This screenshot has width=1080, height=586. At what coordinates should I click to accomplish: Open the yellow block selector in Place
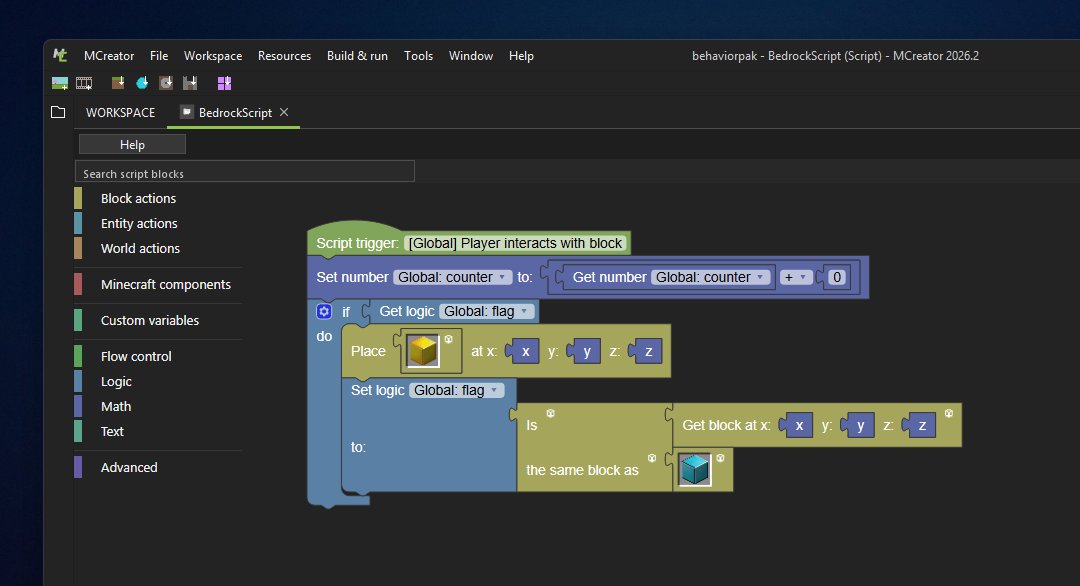(422, 350)
